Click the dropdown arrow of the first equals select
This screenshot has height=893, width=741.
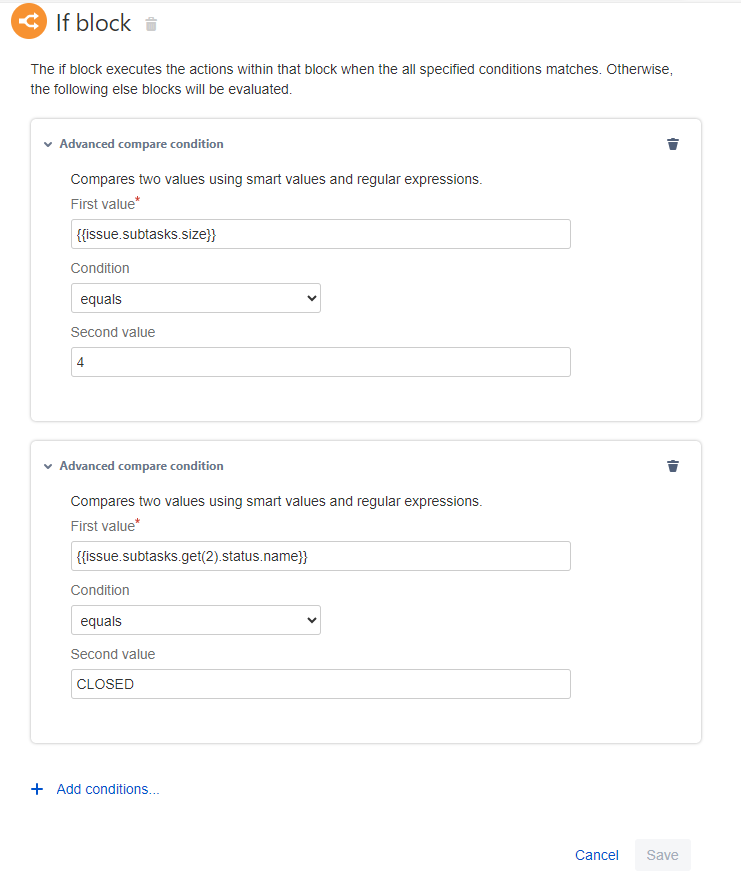[x=312, y=298]
